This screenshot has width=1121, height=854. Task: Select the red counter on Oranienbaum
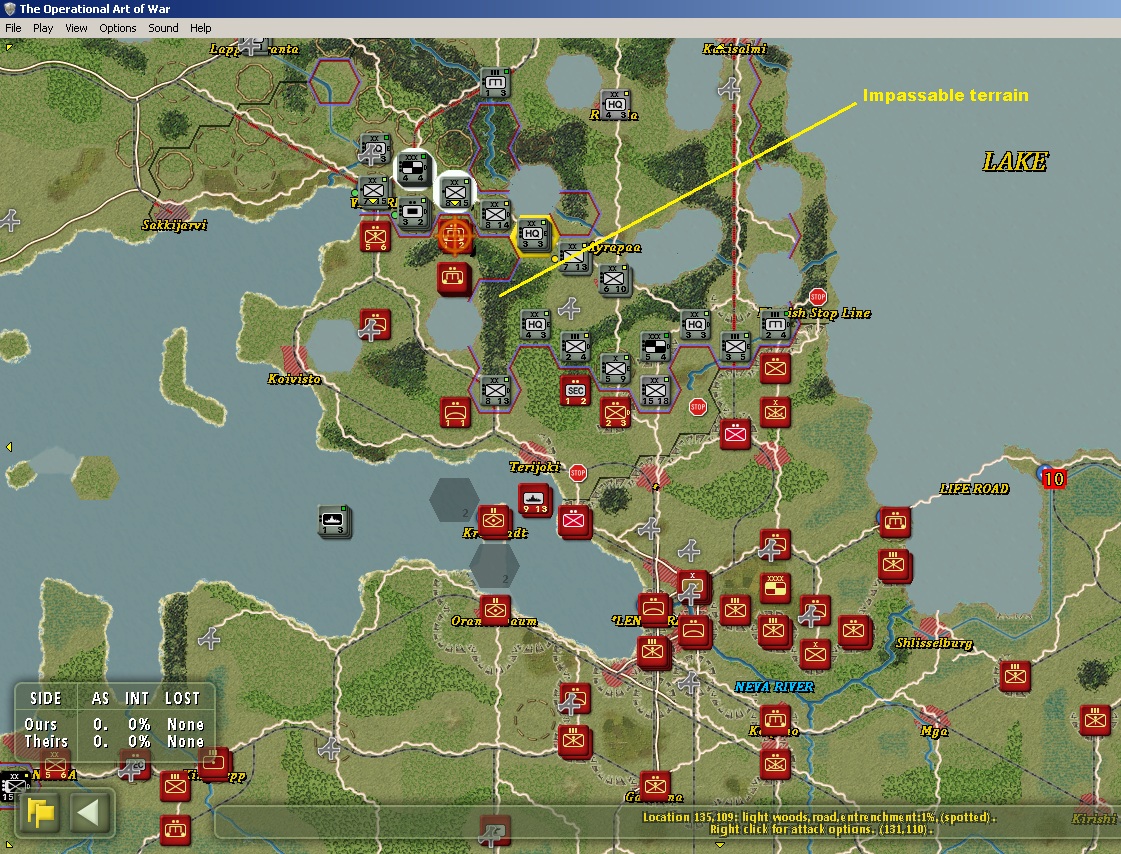point(495,610)
